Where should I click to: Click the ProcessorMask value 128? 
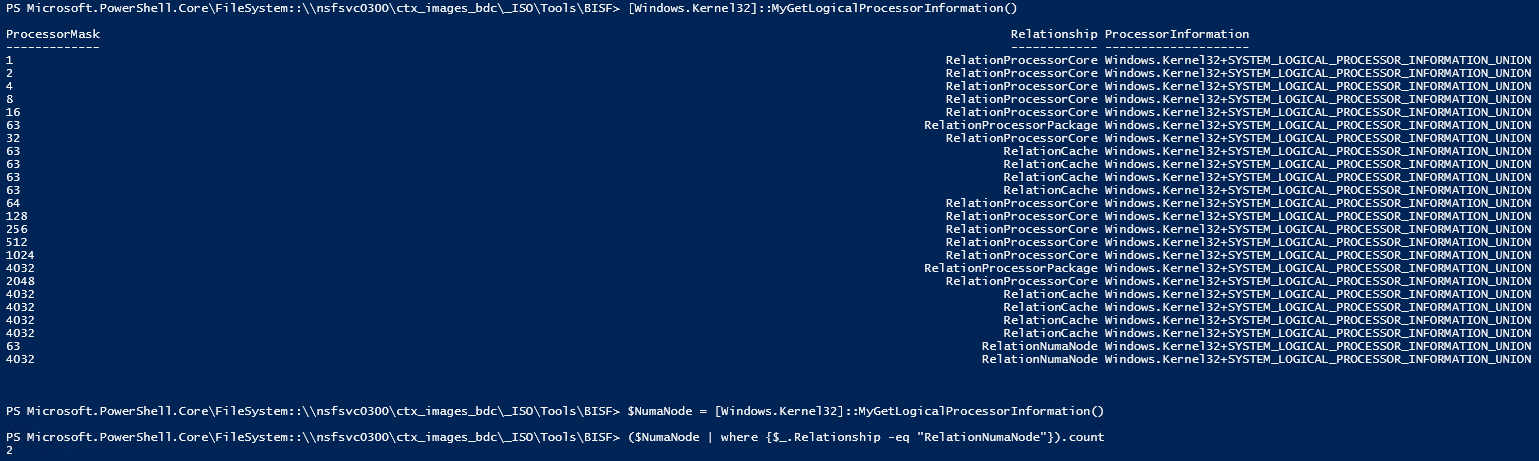16,216
